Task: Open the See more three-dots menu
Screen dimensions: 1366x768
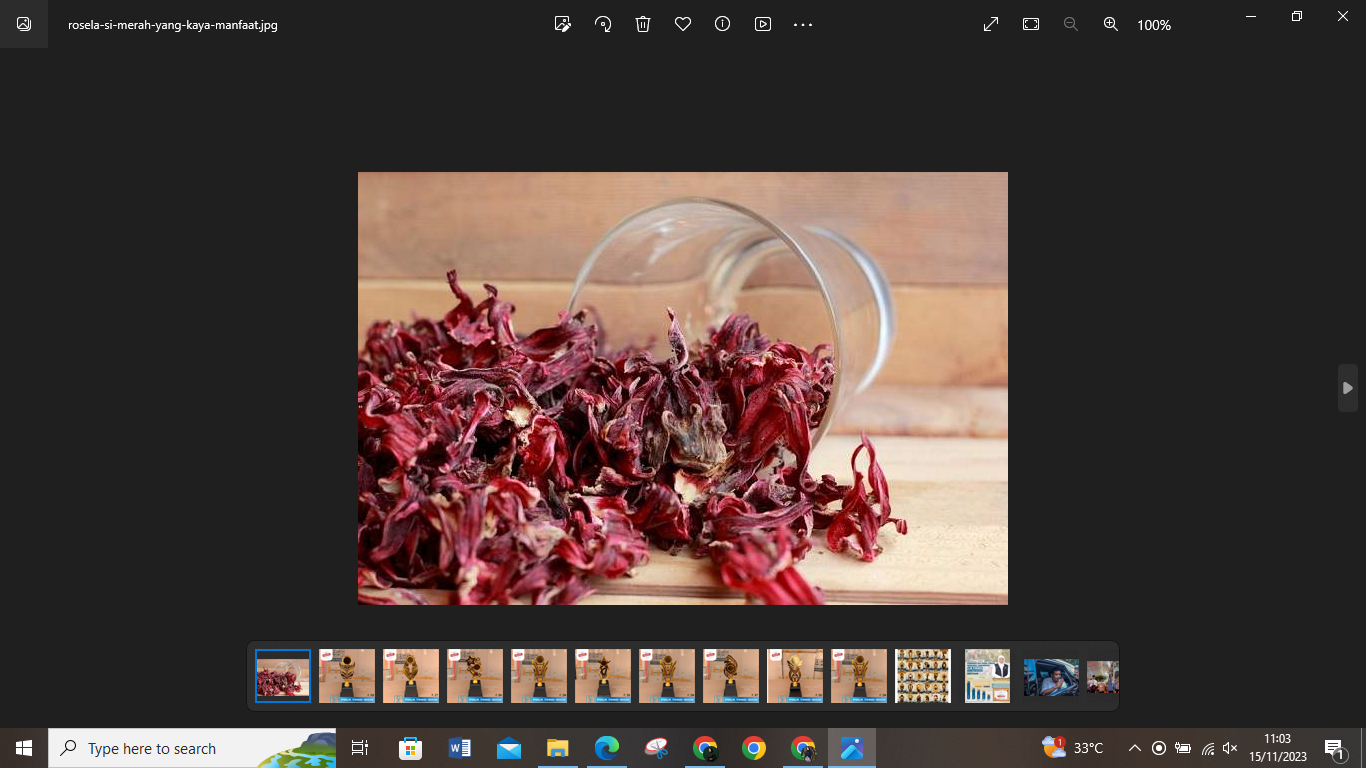Action: click(803, 24)
